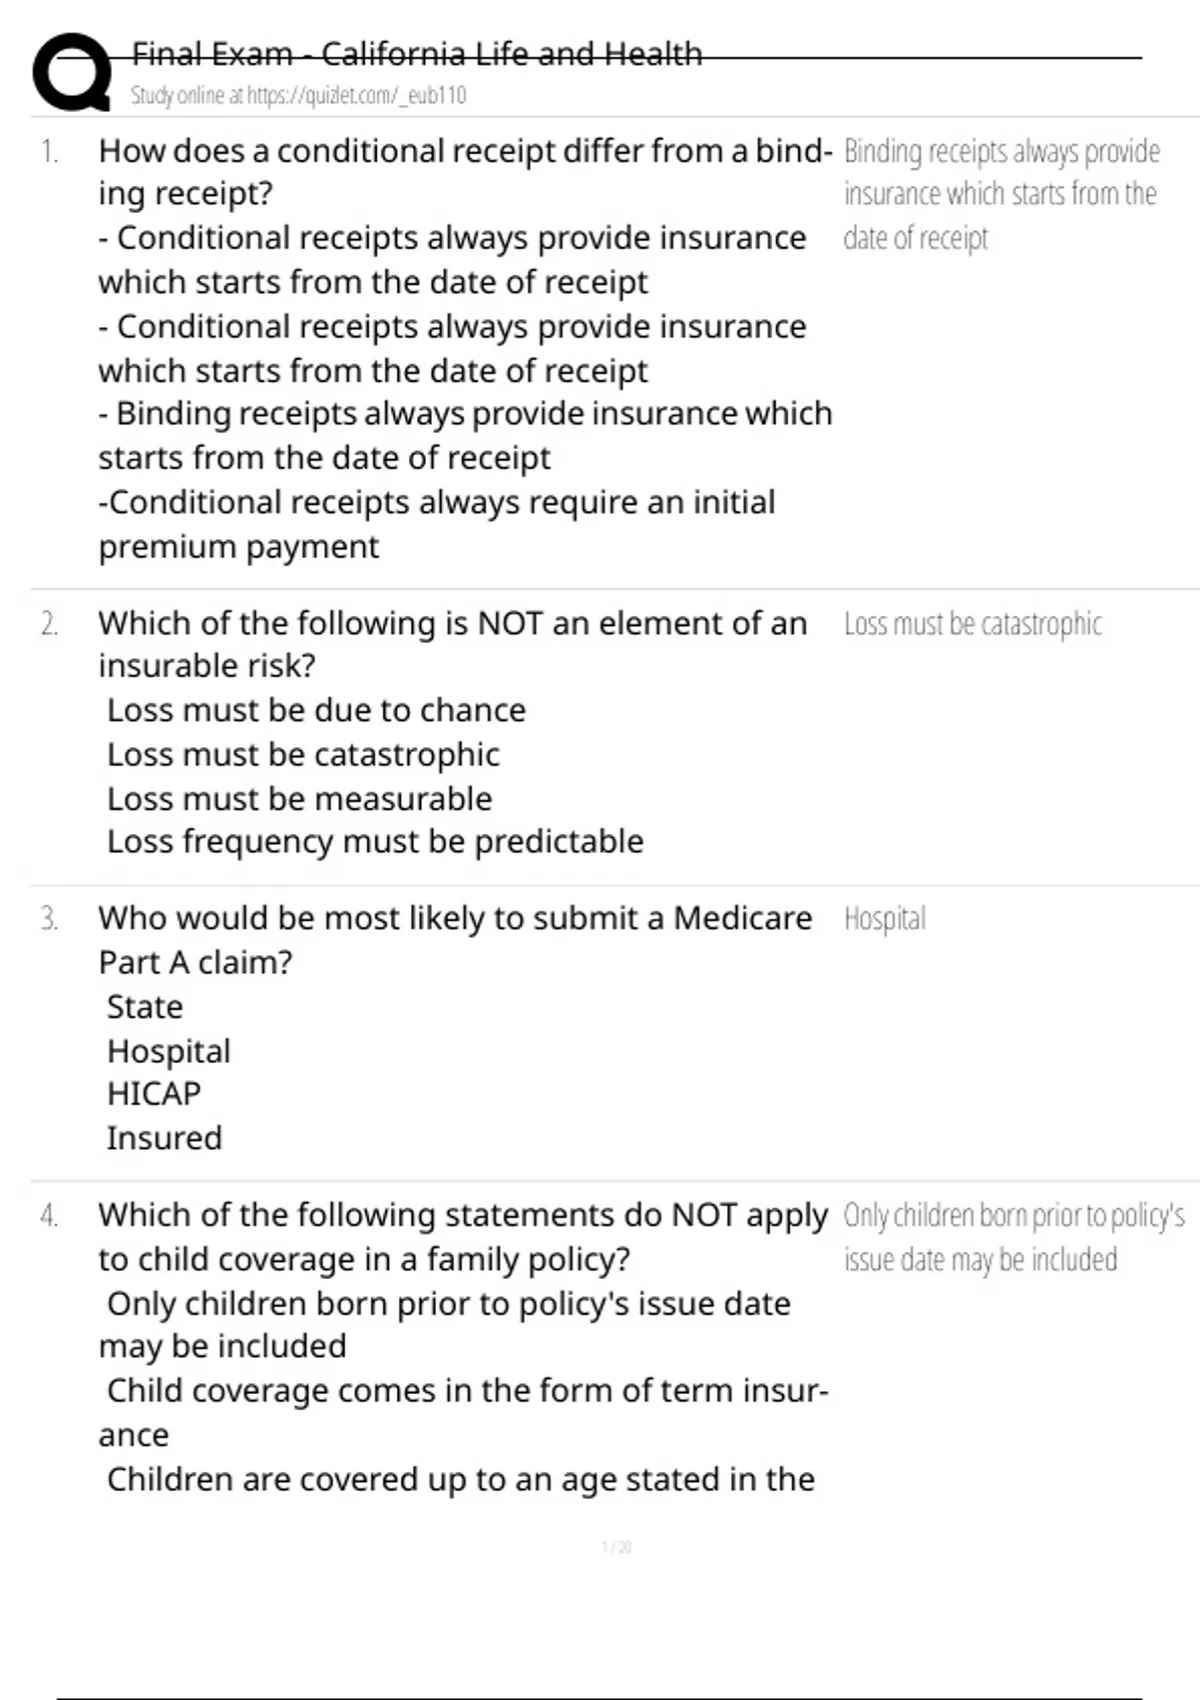Viewport: 1200px width, 1700px height.
Task: Open the quizlet.com study online link
Action: (x=298, y=95)
